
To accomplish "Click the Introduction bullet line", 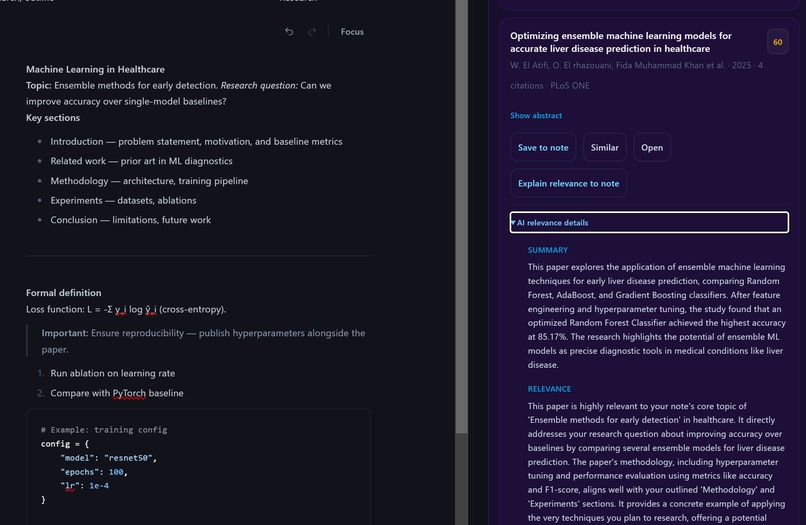I will [196, 141].
